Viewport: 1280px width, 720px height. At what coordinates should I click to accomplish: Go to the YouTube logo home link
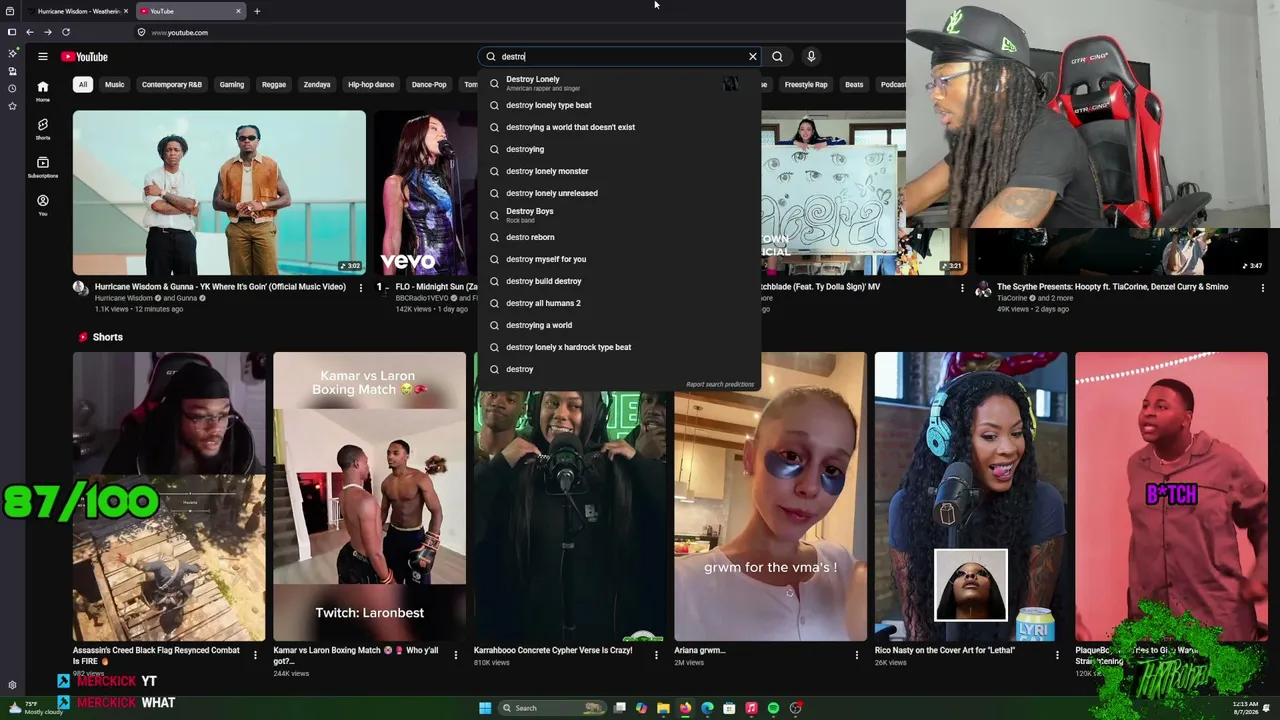(84, 57)
